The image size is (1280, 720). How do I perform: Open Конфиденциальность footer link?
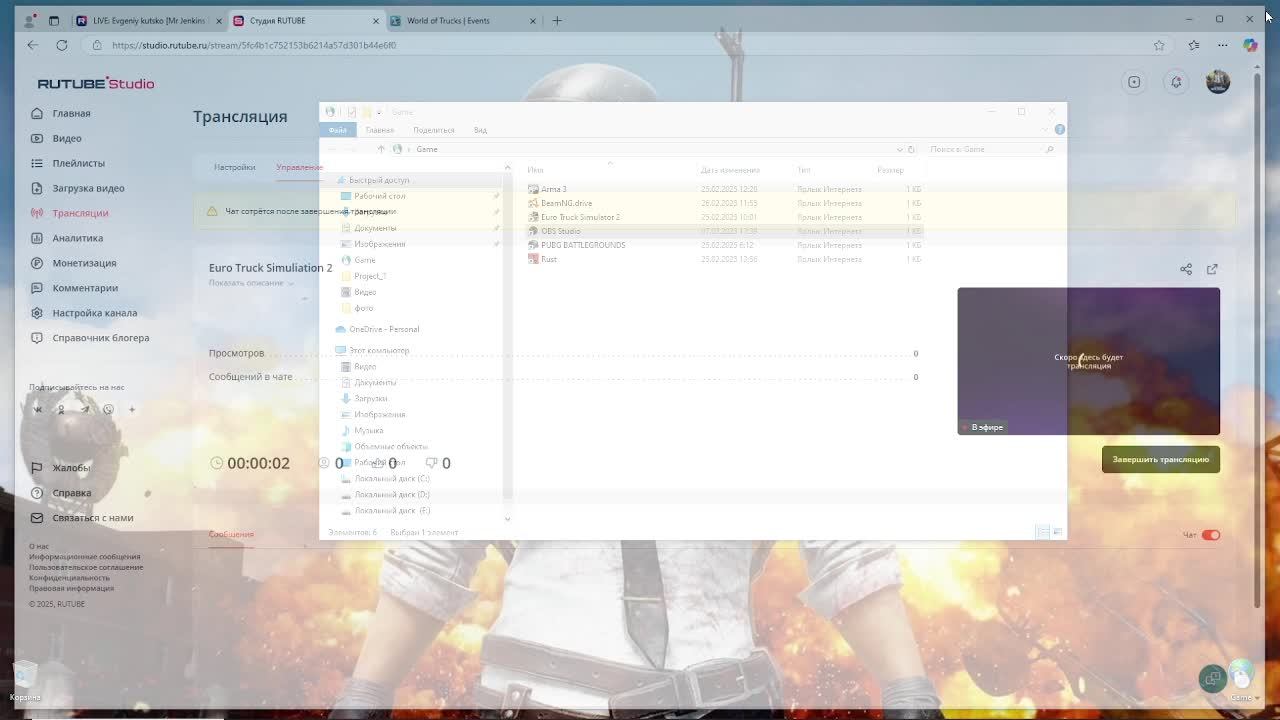[x=69, y=578]
